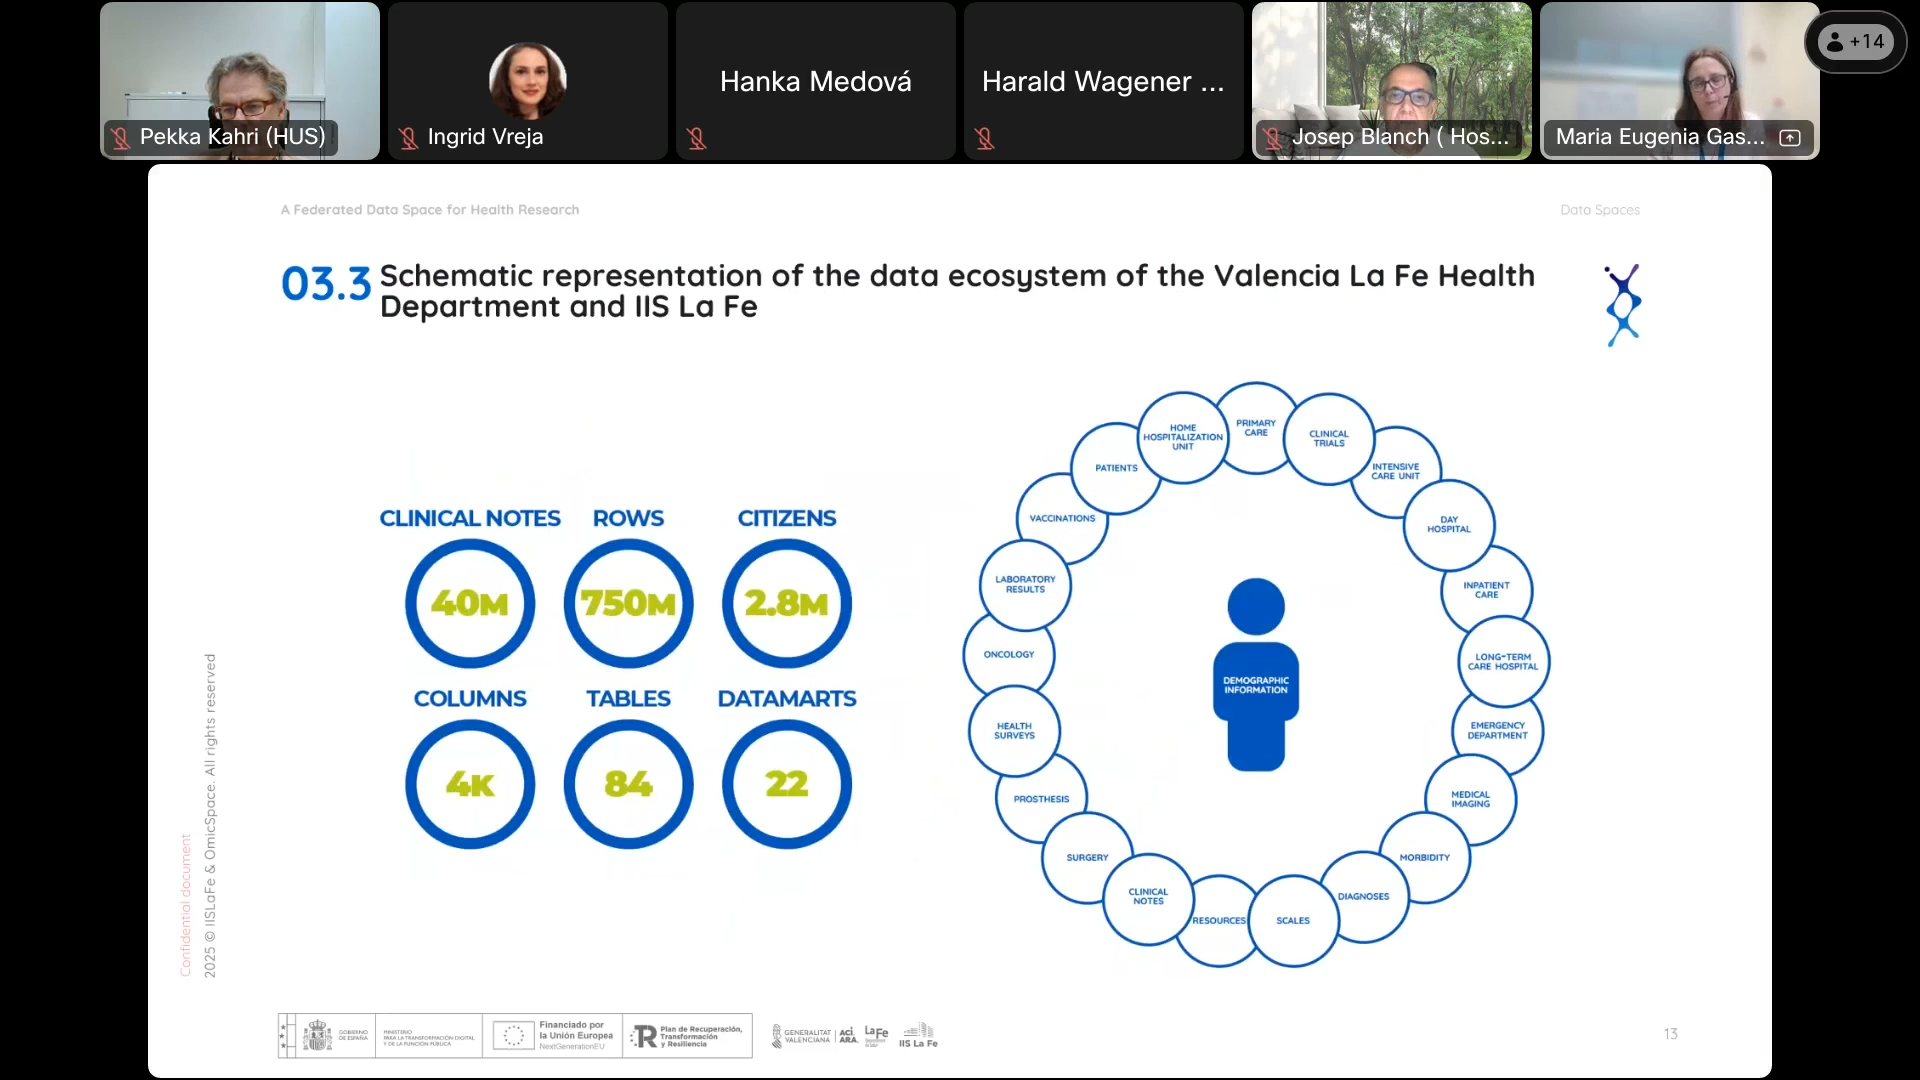This screenshot has width=1920, height=1080.
Task: Click Pekka Kahri's muted microphone icon
Action: 121,138
